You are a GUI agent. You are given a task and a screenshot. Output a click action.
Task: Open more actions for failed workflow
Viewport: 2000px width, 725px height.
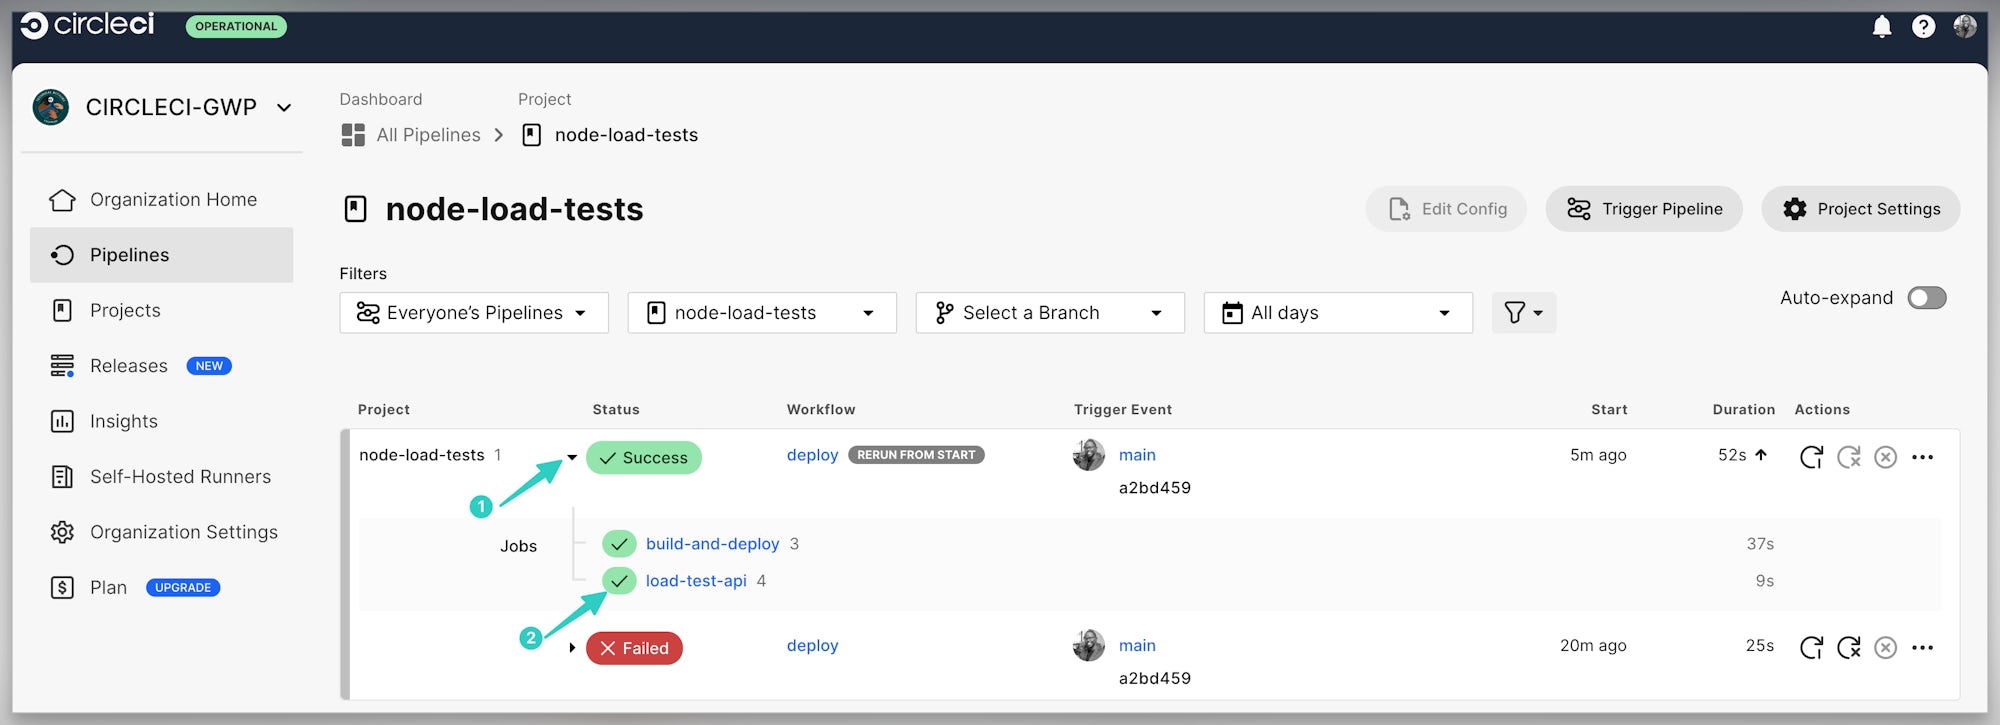click(x=1922, y=648)
